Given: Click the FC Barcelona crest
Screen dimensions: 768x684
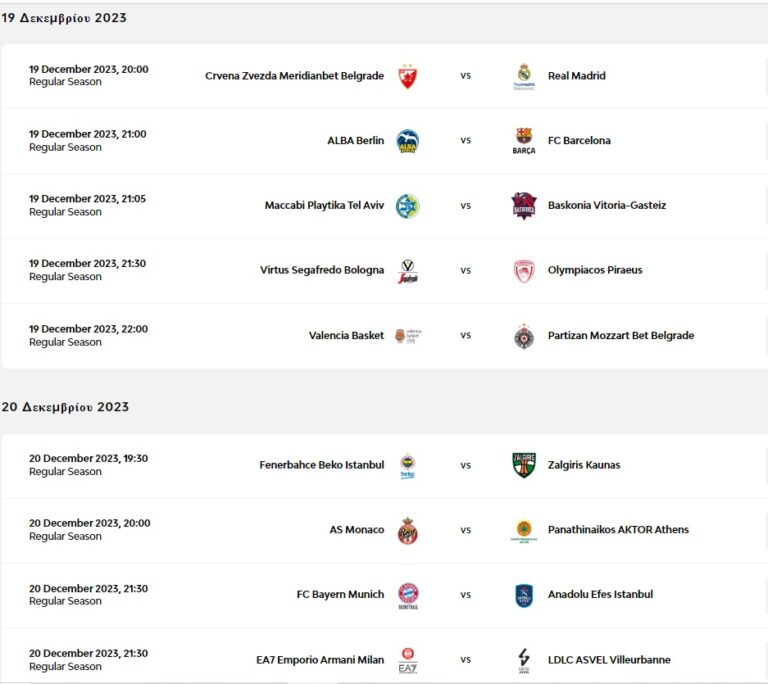Looking at the screenshot, I should point(524,141).
